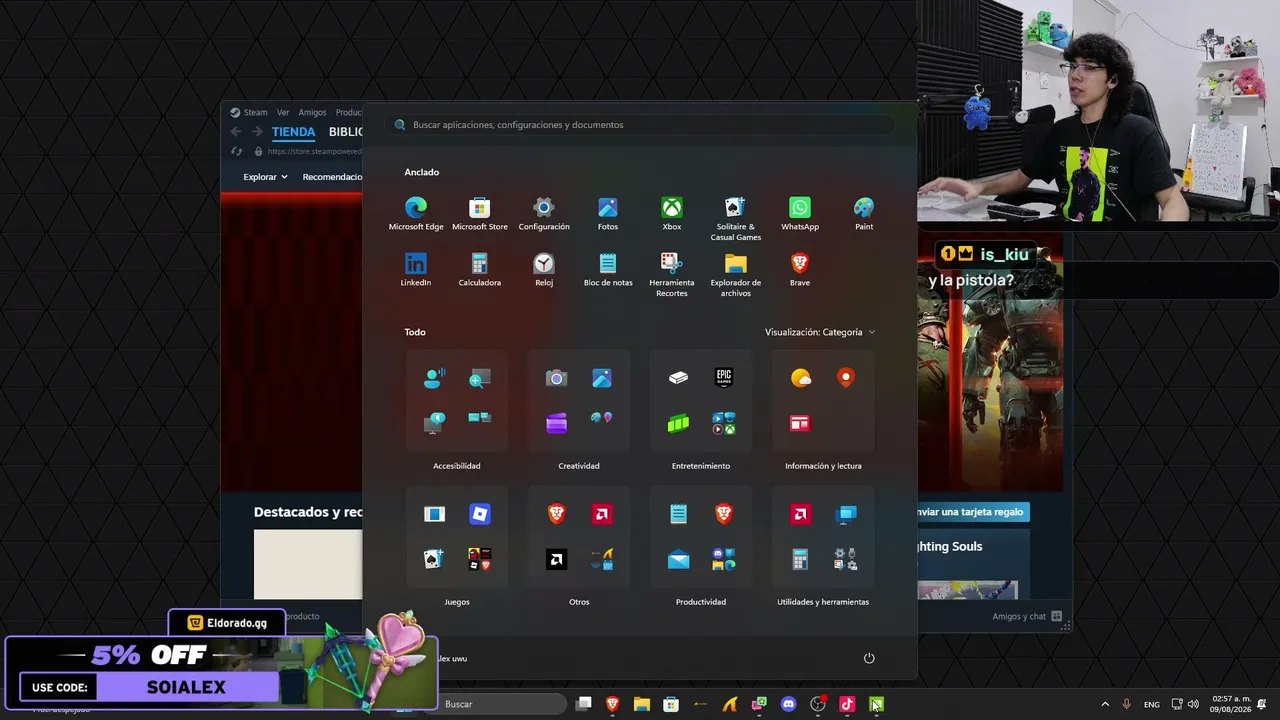Launch Microsoft Store from the pinned section
This screenshot has width=1280, height=720.
pos(480,214)
